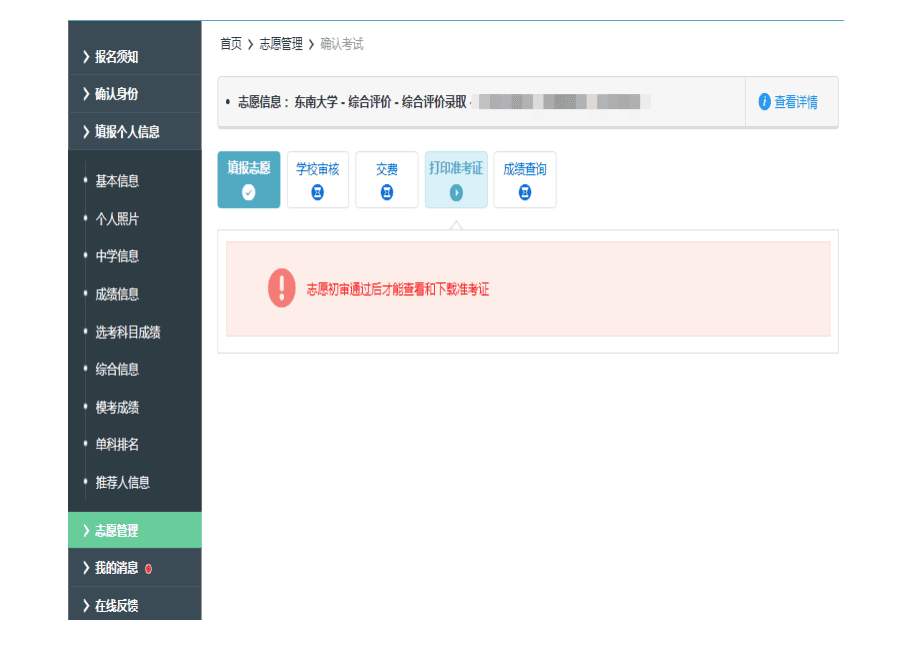916x650 pixels.
Task: Click the checkmark icon under 填报志愿
Action: (249, 193)
